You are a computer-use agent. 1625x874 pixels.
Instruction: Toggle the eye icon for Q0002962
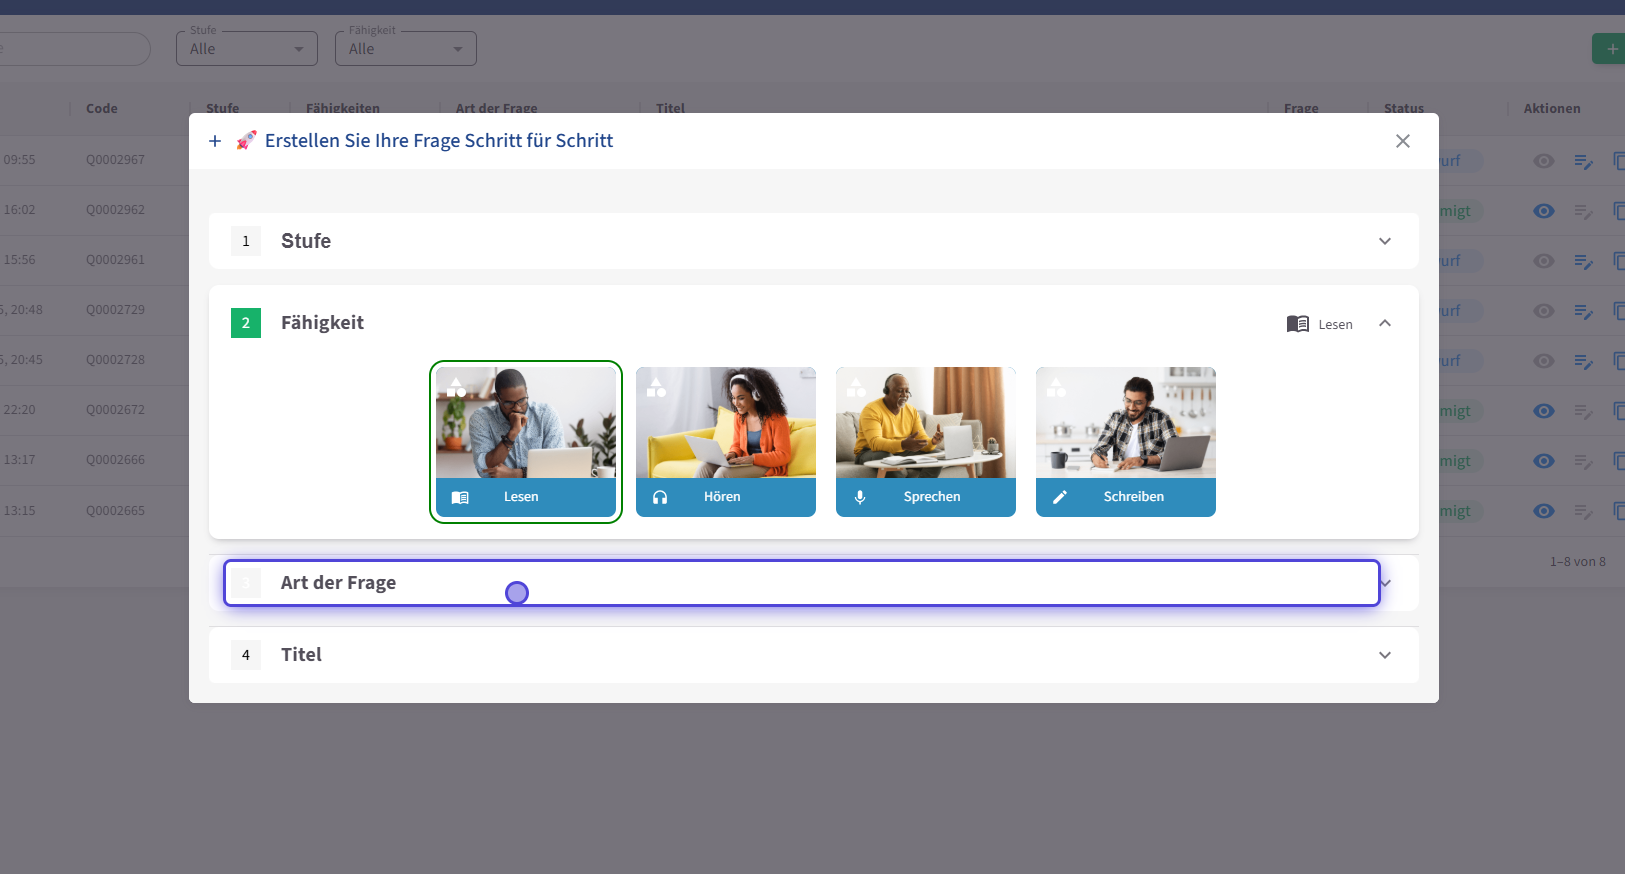click(1544, 211)
